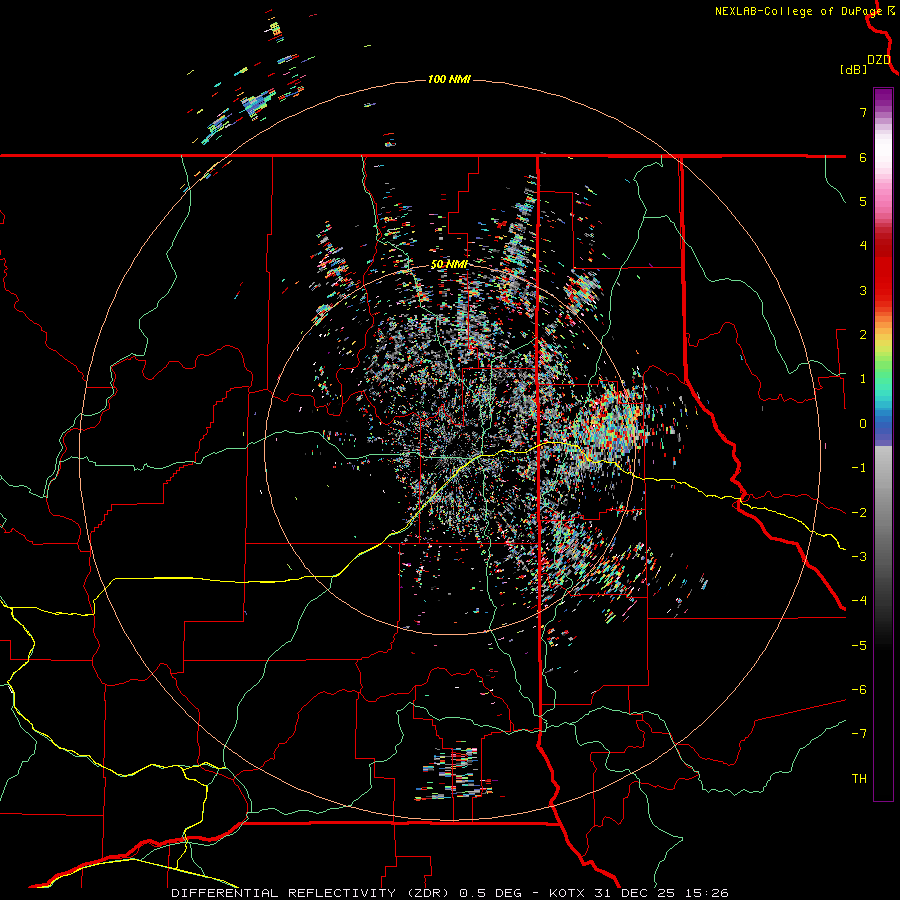This screenshot has height=900, width=900.
Task: Click the 0 dB scale tick label
Action: [863, 424]
